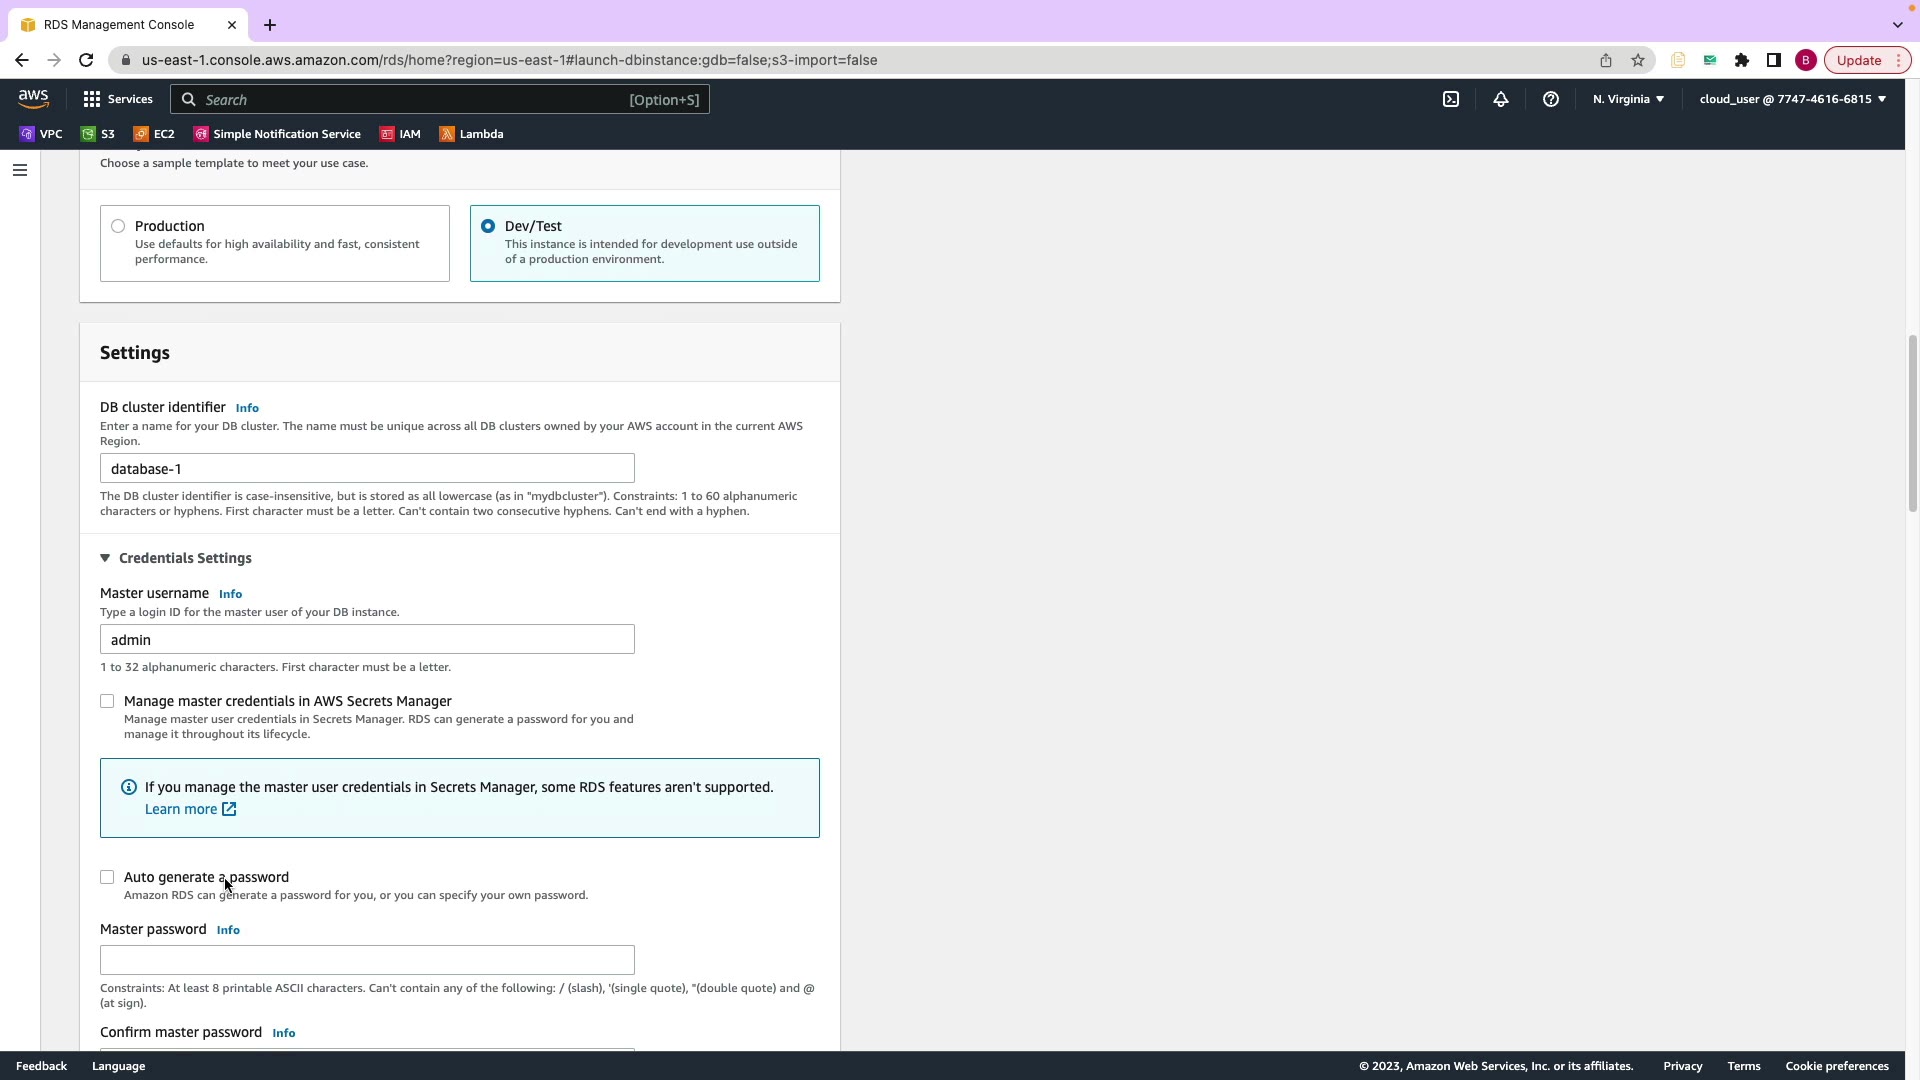Enable Manage master credentials in Secrets Manager
The height and width of the screenshot is (1080, 1920).
[107, 701]
